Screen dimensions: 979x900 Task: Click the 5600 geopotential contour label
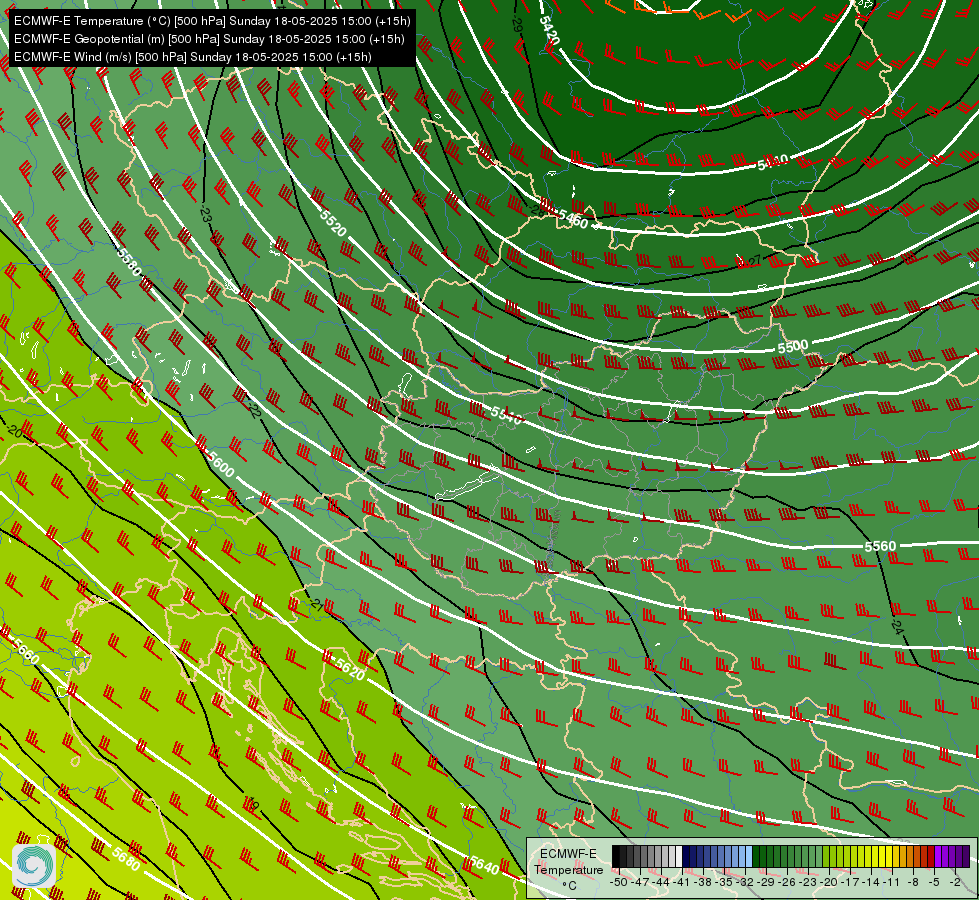click(221, 464)
